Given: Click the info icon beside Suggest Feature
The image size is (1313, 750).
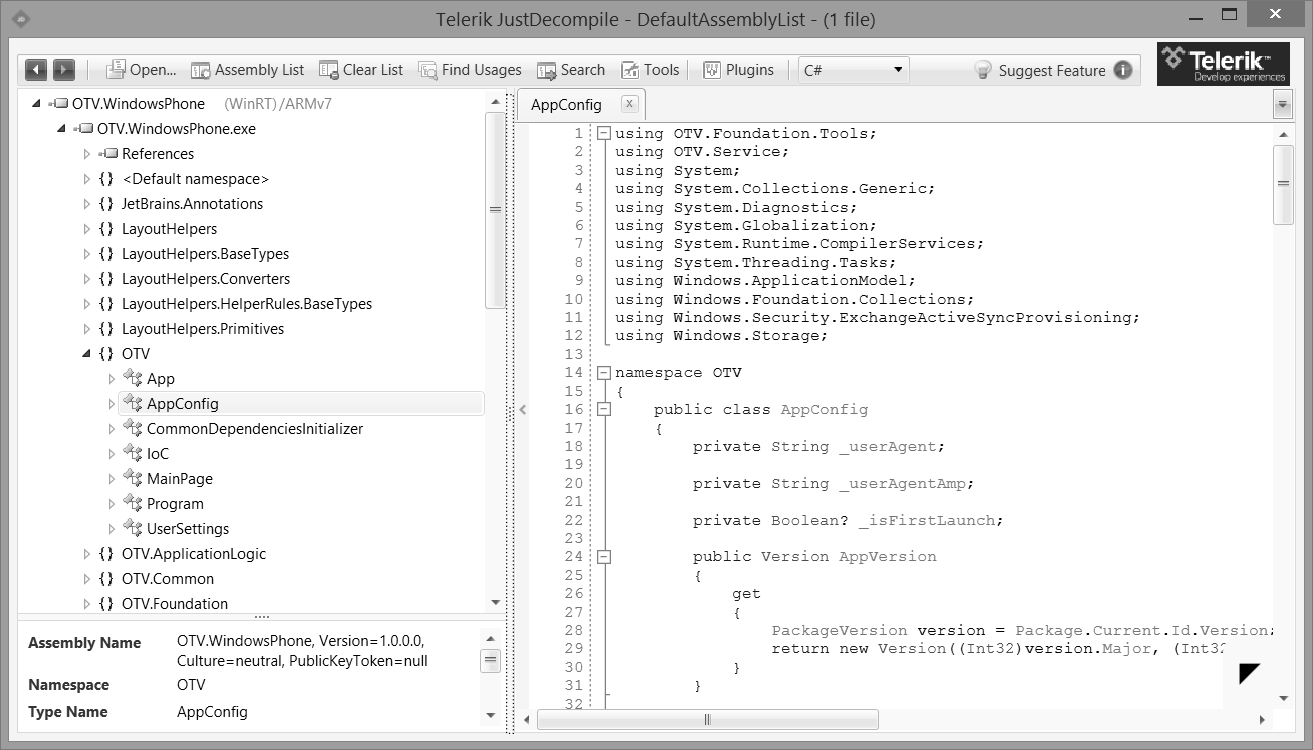Looking at the screenshot, I should coord(1122,70).
